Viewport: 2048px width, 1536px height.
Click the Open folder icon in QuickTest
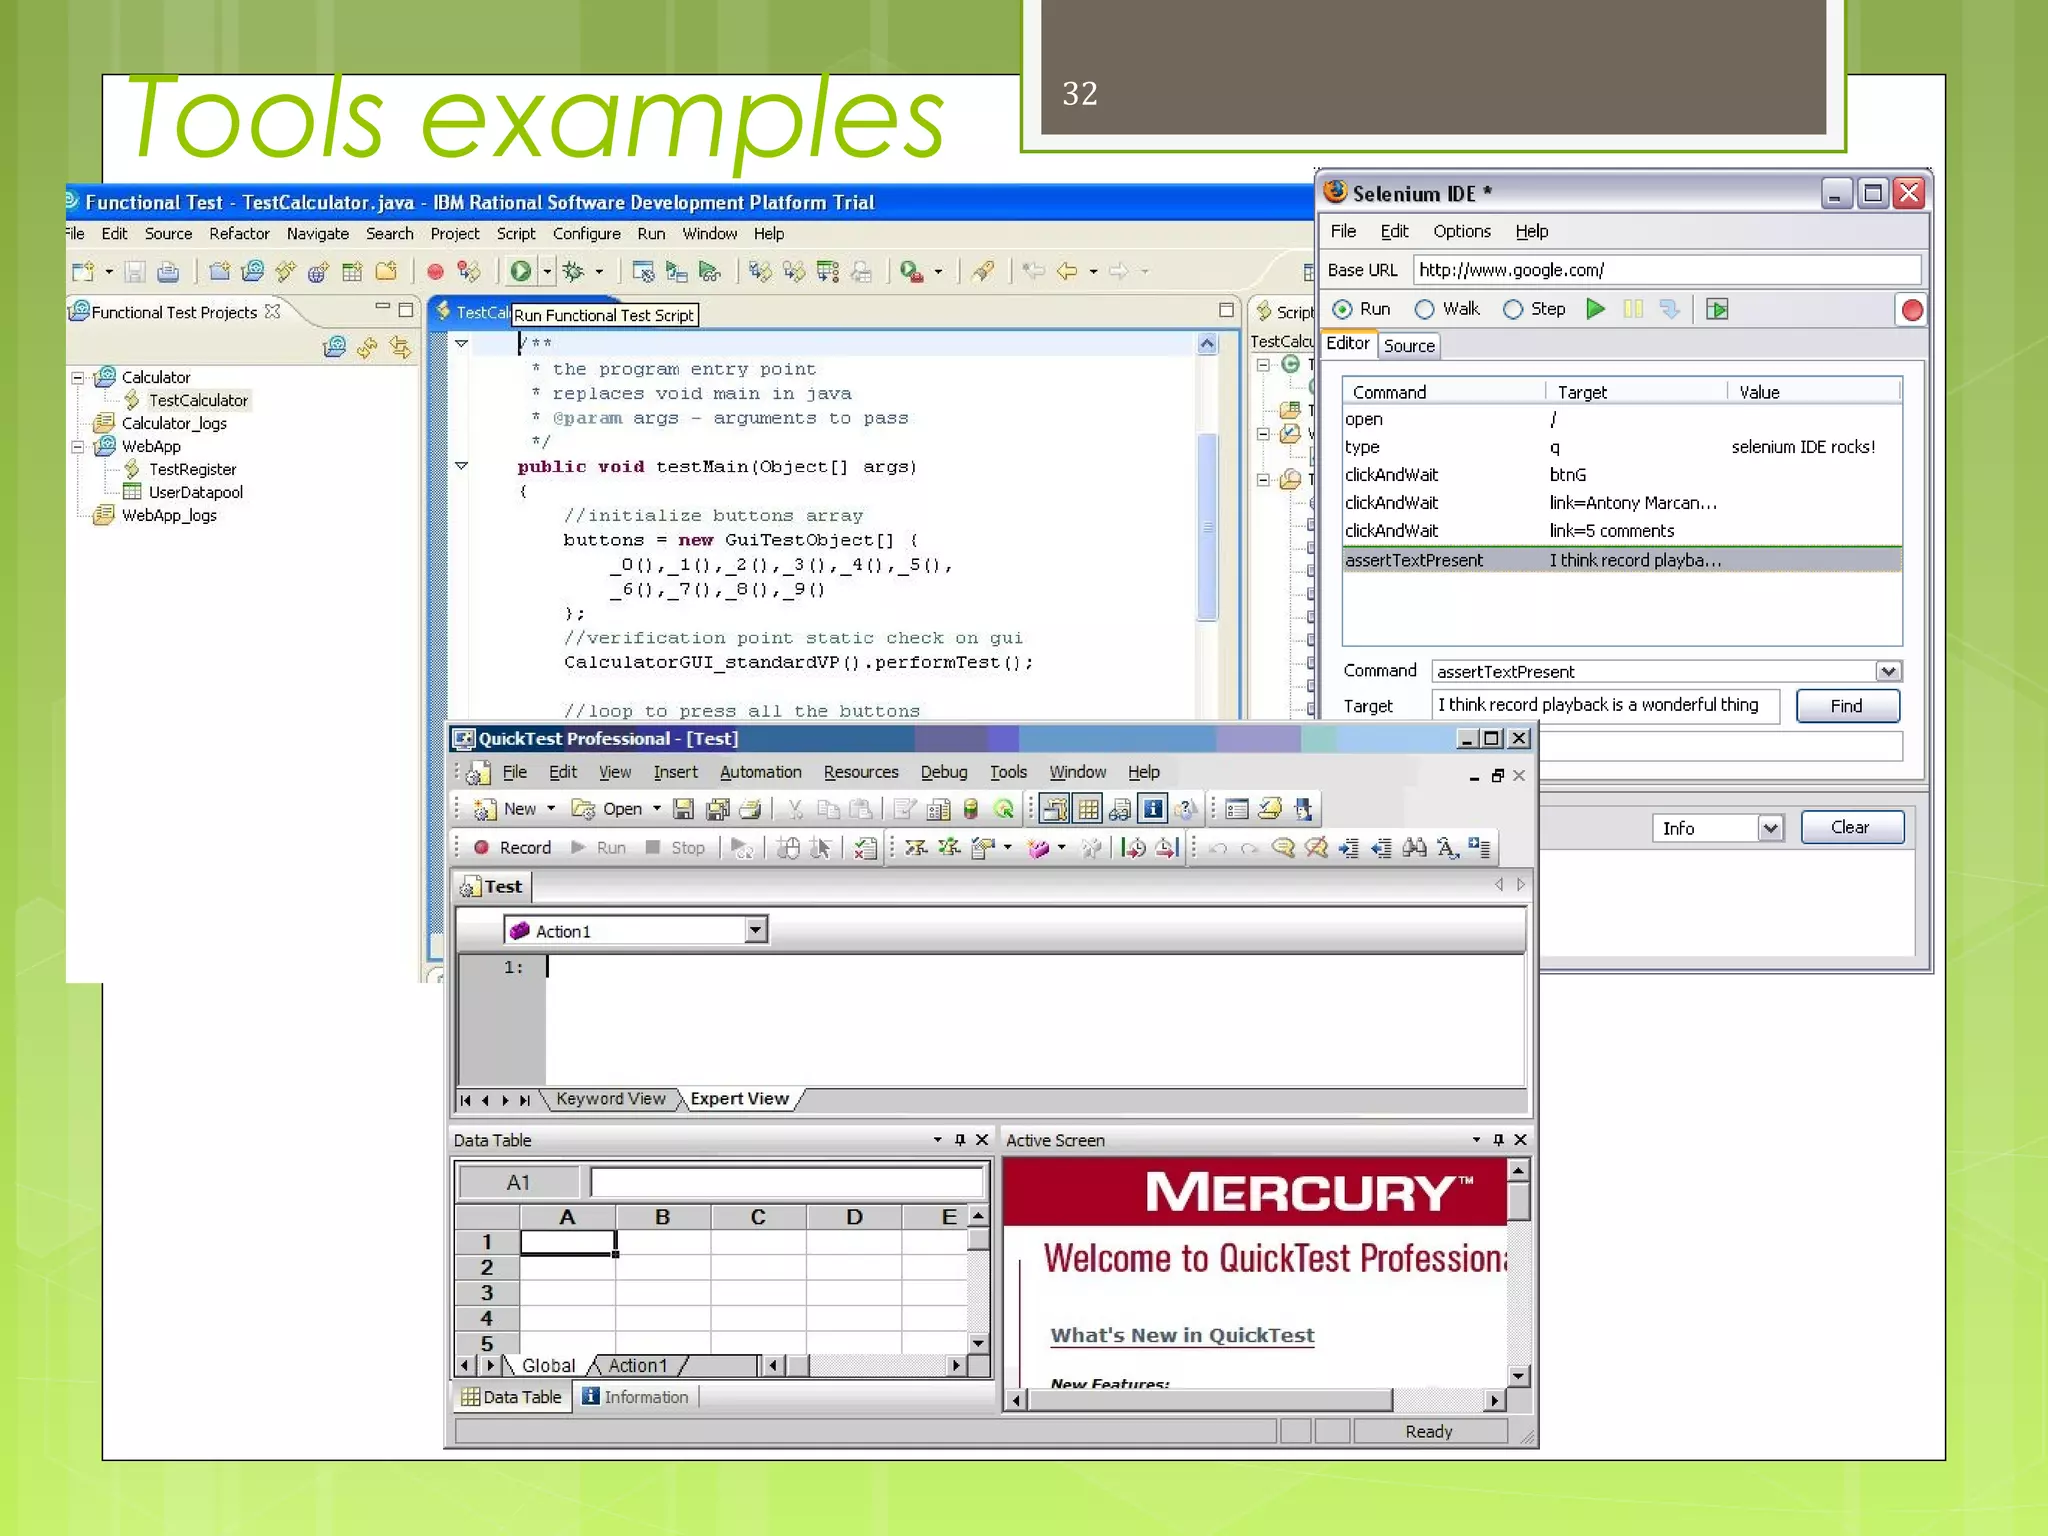click(583, 808)
